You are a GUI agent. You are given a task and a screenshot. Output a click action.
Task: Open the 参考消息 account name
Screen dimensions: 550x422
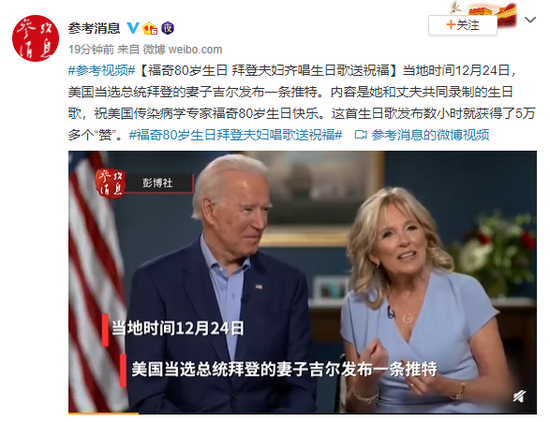[94, 28]
